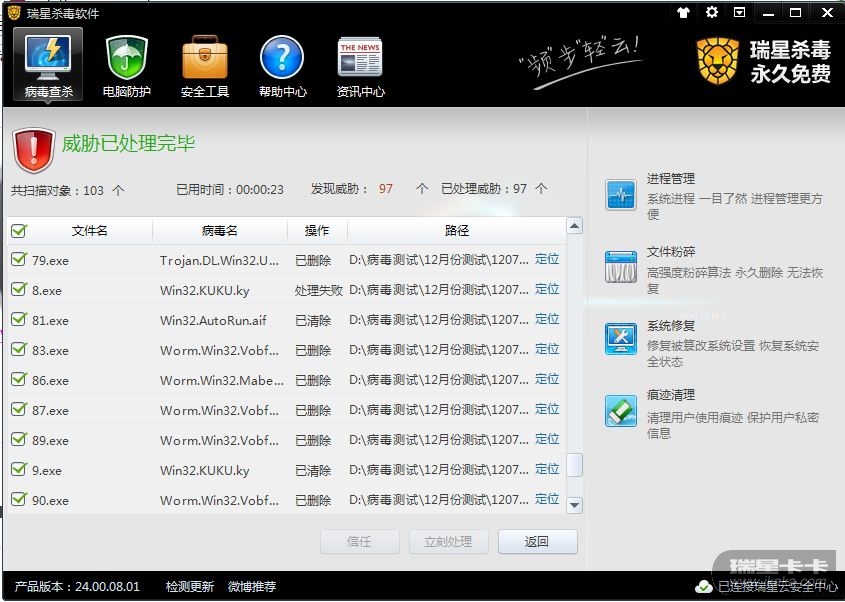Click the 痕迹清理 trace cleaner icon

coord(621,411)
